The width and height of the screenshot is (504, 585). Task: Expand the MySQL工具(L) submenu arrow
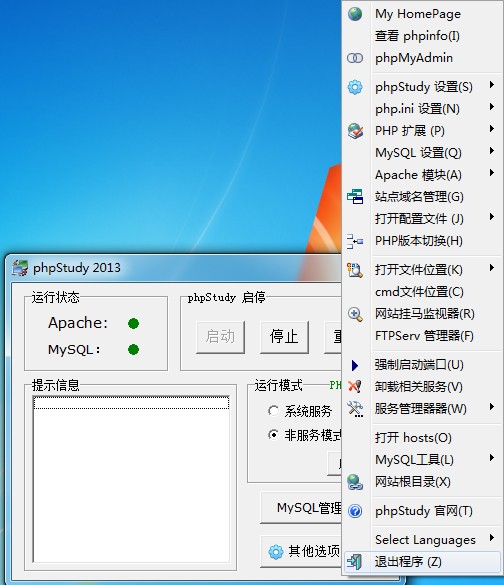pyautogui.click(x=492, y=458)
